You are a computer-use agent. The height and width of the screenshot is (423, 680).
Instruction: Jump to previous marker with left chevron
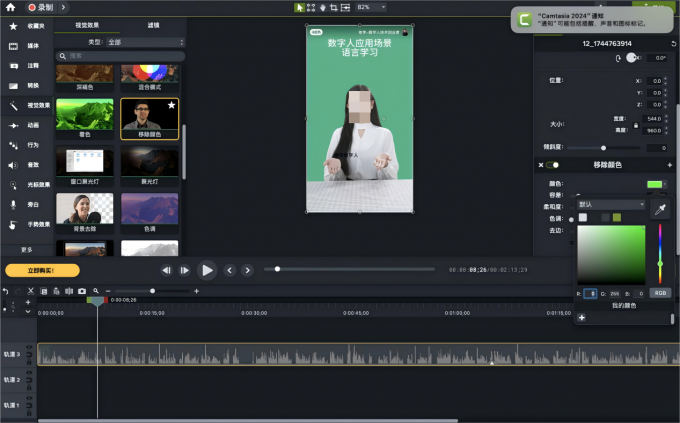pos(229,270)
